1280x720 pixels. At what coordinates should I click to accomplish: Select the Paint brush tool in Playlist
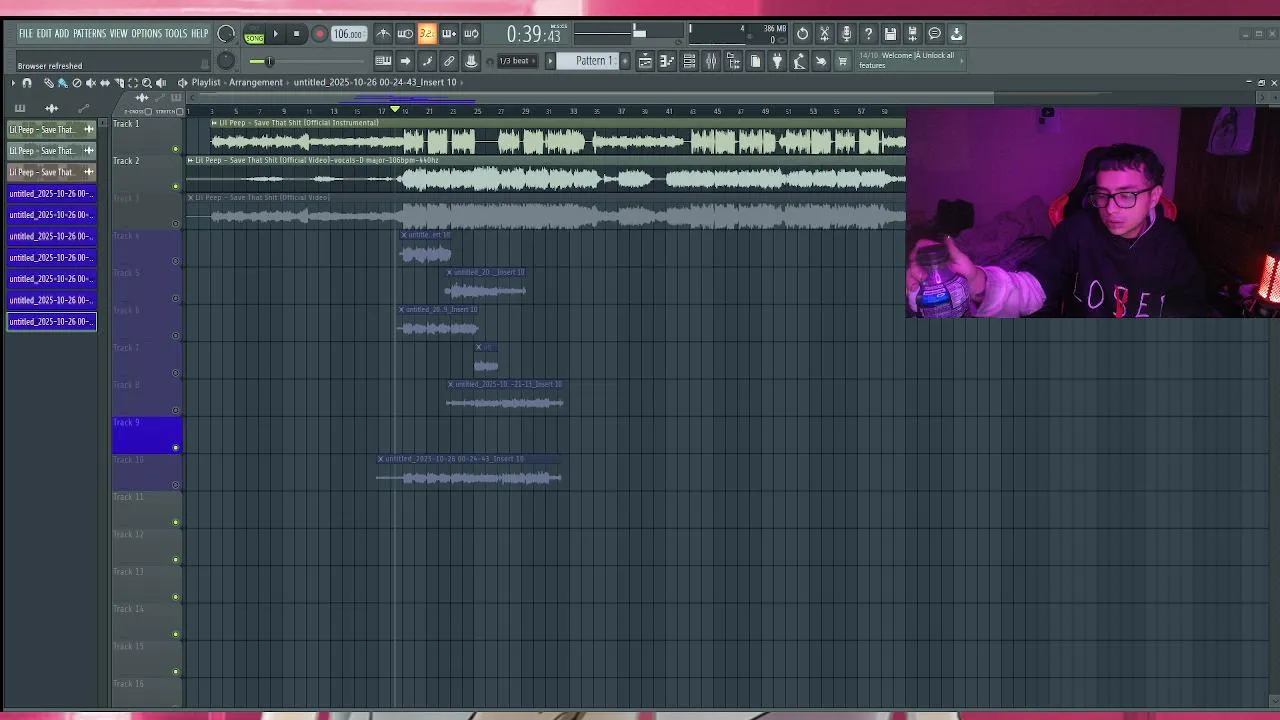pyautogui.click(x=63, y=83)
